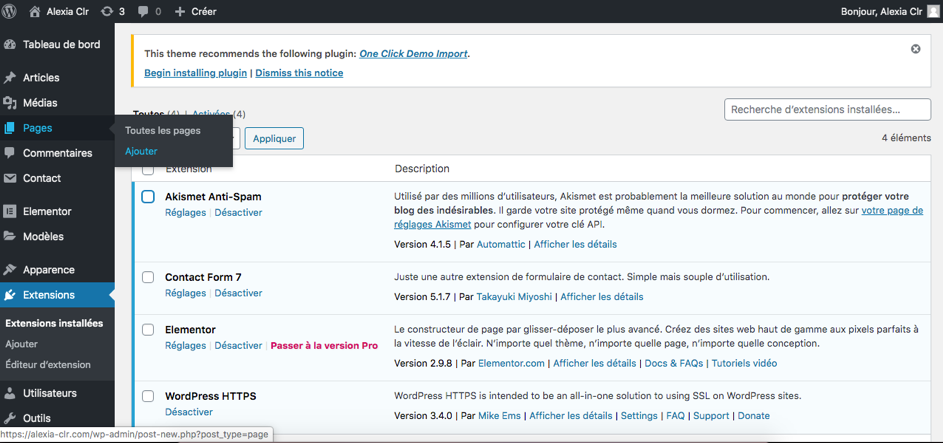
Task: Open Tutoriels vidéo link
Action: click(745, 364)
